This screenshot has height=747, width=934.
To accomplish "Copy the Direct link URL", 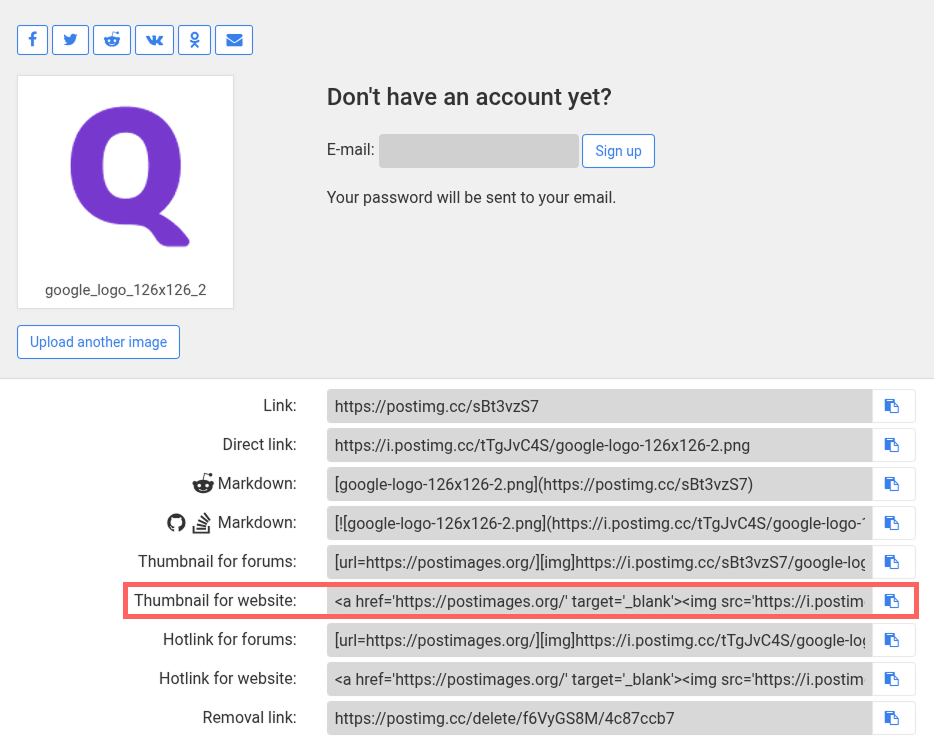I will [893, 445].
